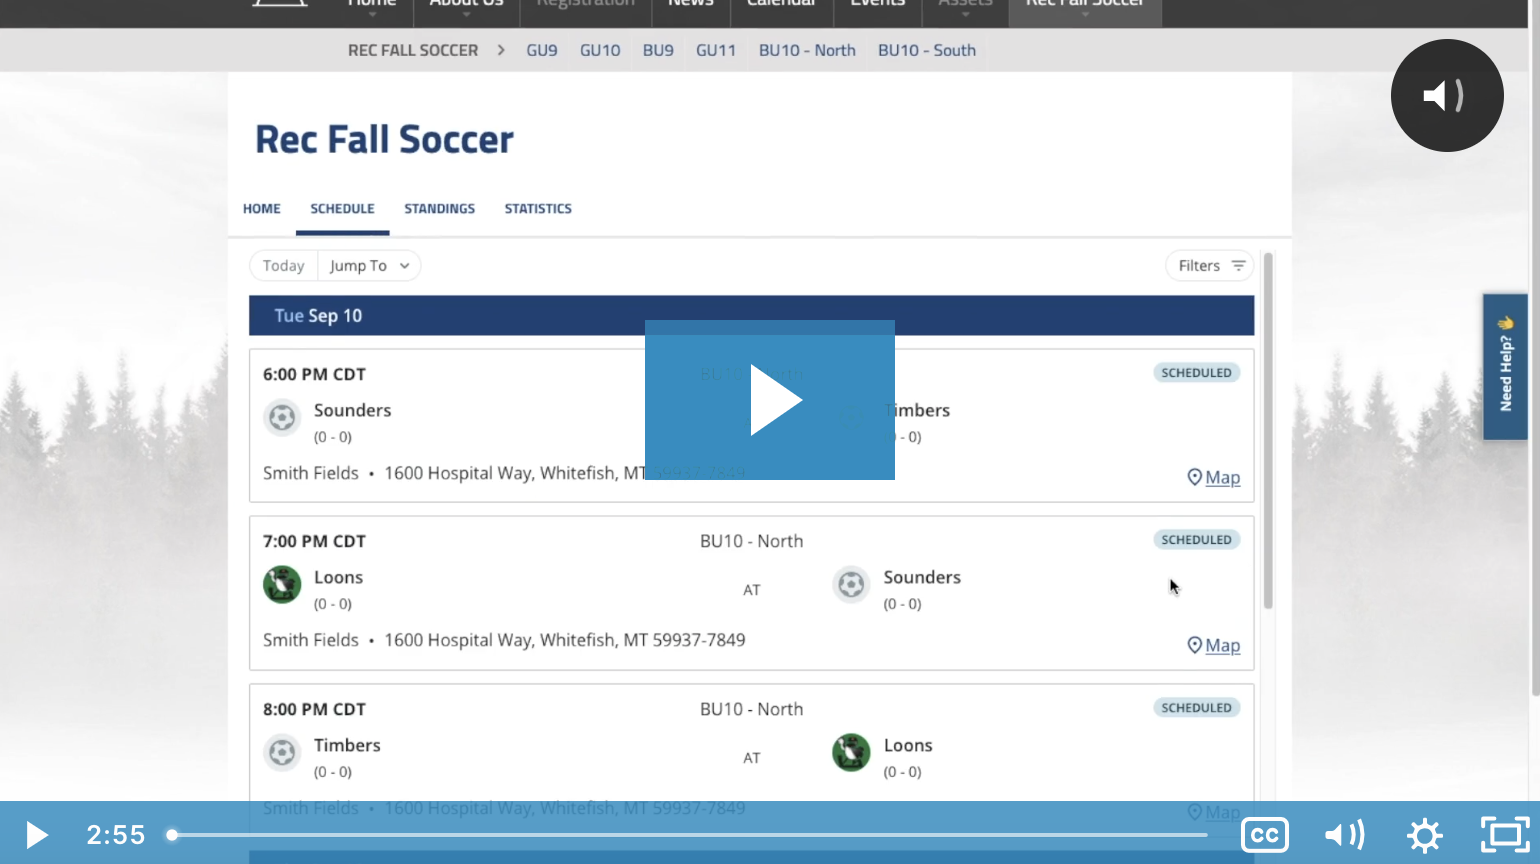Screen dimensions: 1540x864
Task: Open the News menu item
Action: (691, 5)
